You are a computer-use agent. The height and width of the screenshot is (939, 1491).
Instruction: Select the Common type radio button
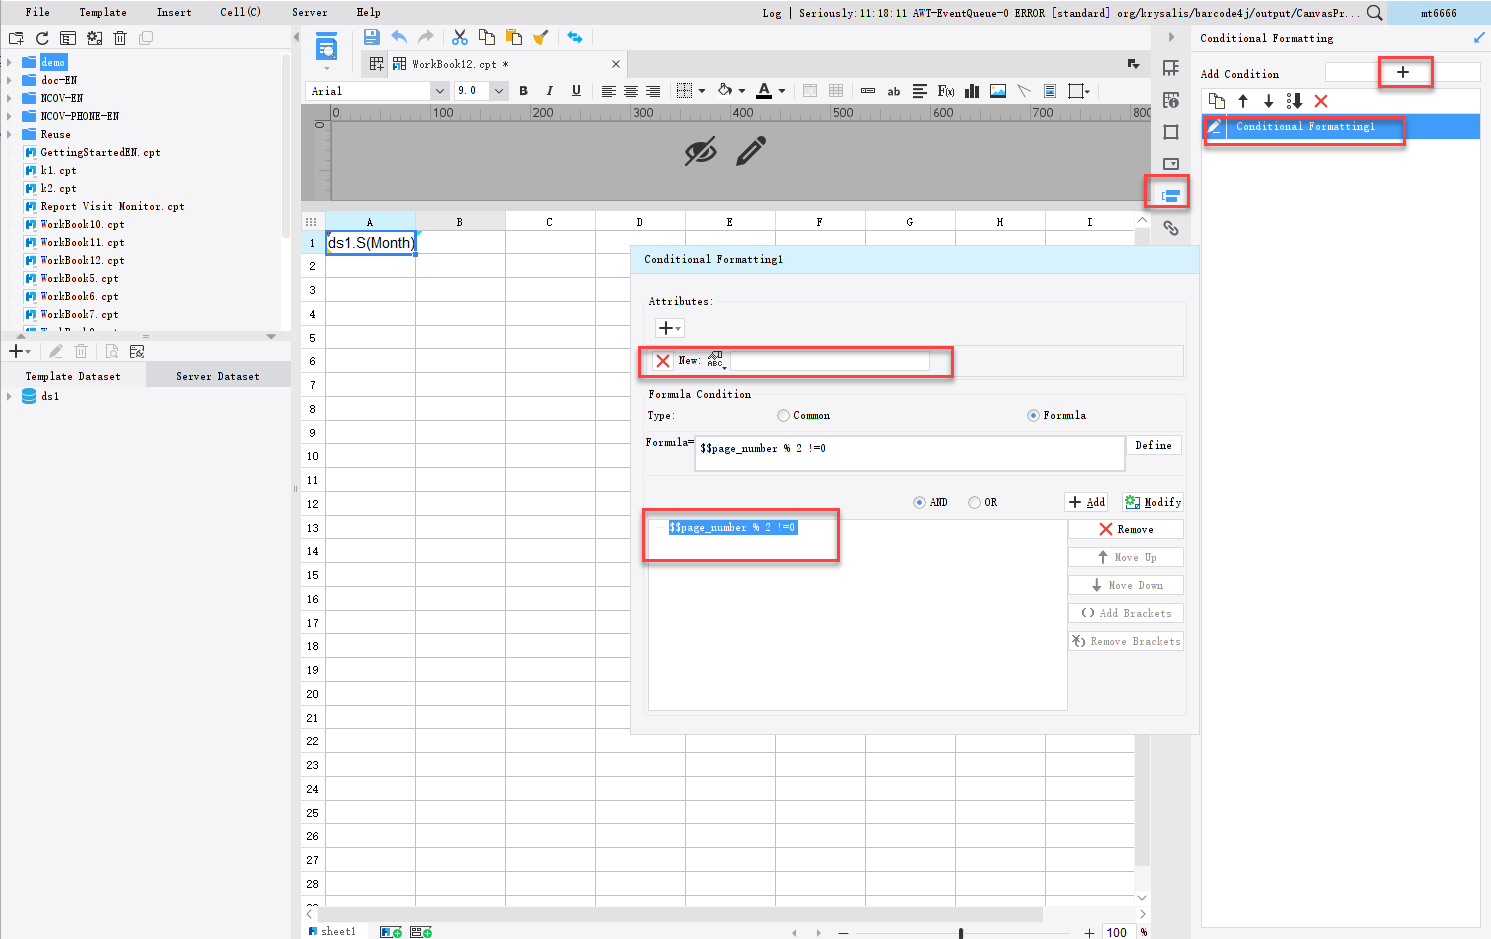(x=783, y=416)
